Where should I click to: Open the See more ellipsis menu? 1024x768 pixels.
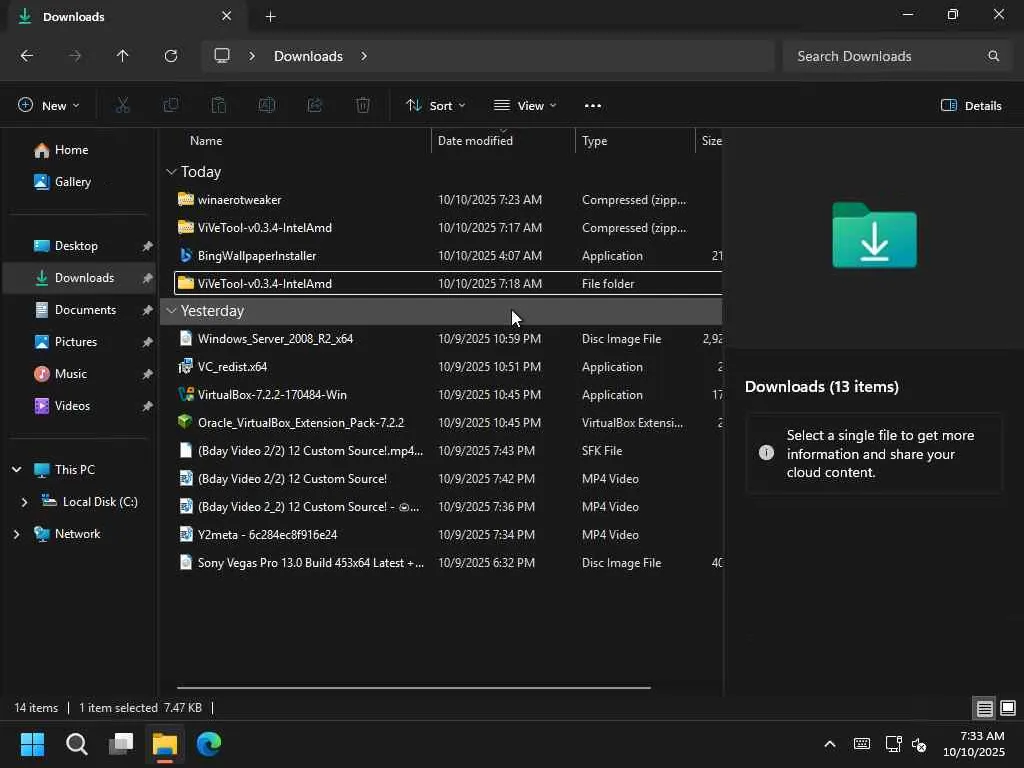point(592,105)
